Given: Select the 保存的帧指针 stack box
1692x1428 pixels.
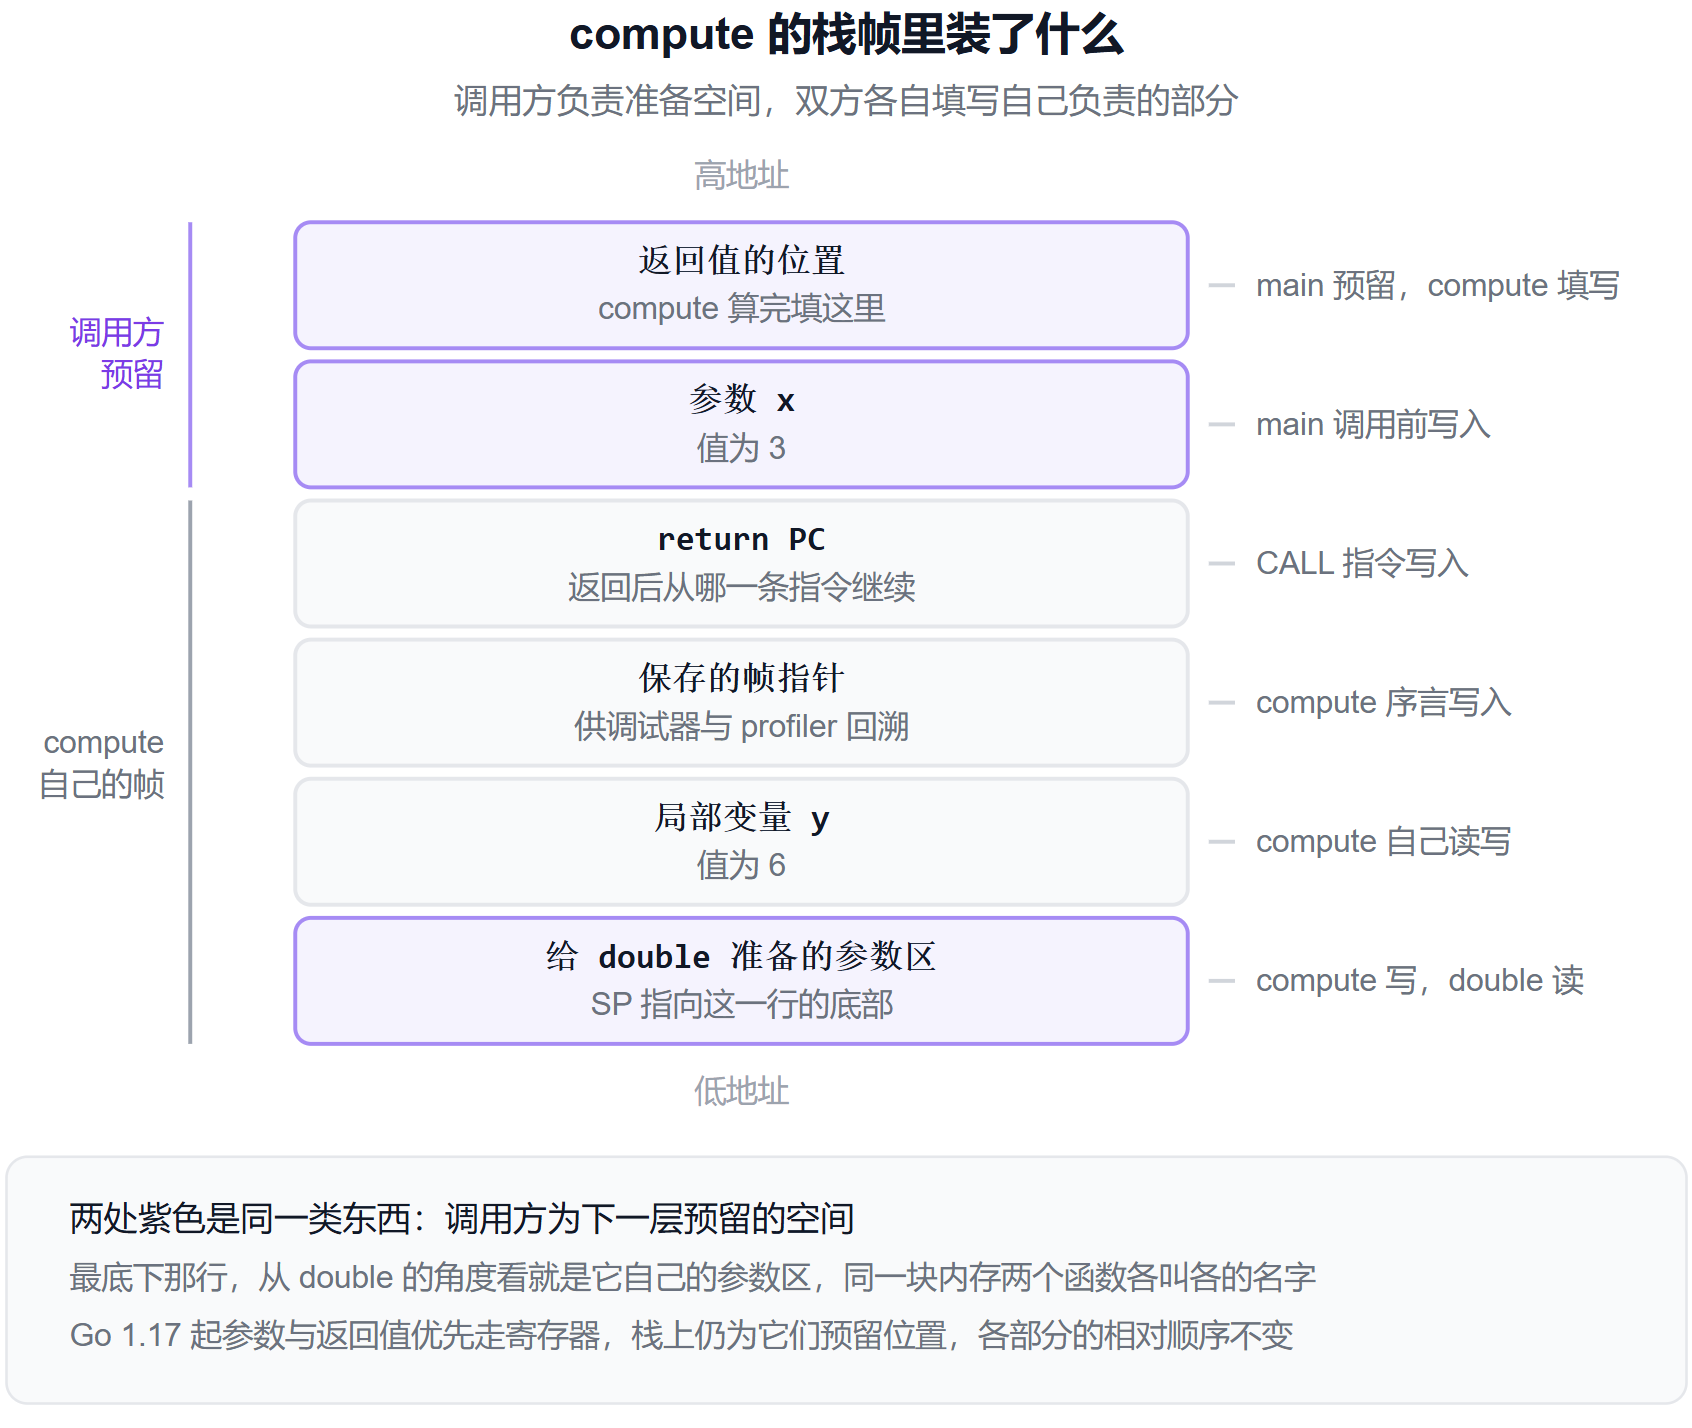Looking at the screenshot, I should 741,702.
